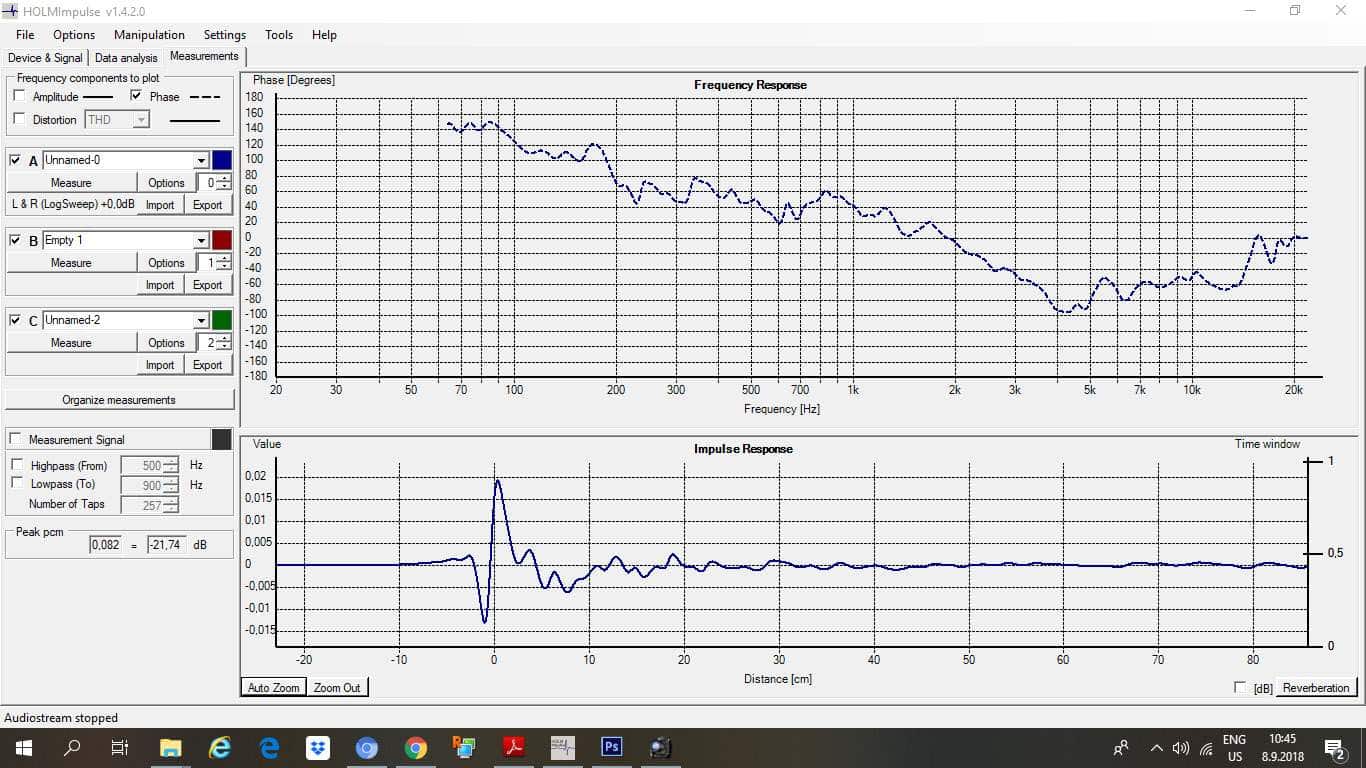This screenshot has height=768, width=1366.
Task: Adjust the measurement A number stepper
Action: tap(224, 182)
